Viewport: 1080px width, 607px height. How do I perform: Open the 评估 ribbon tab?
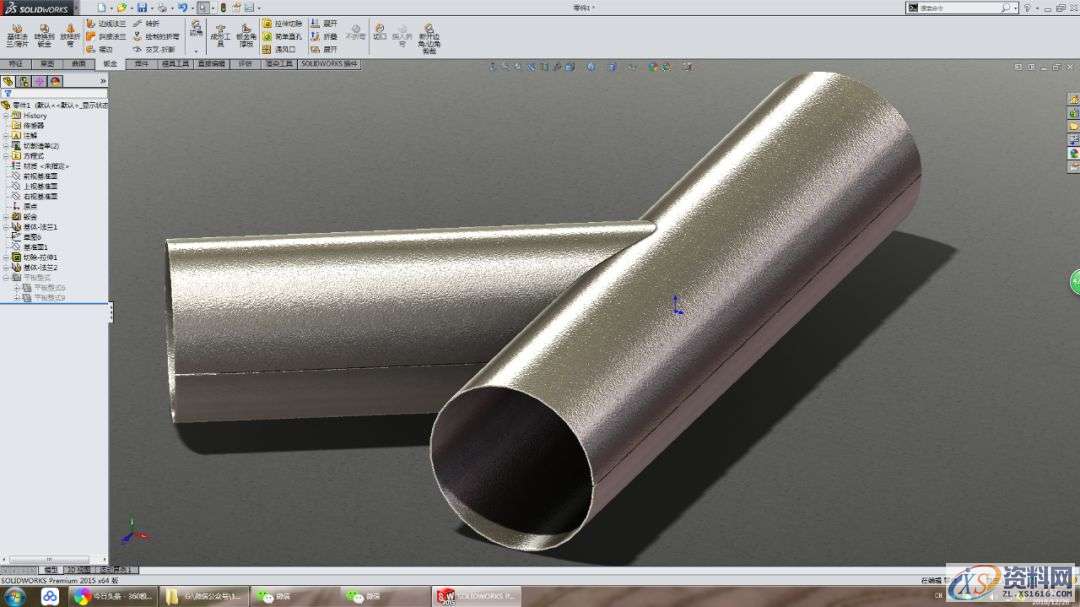coord(241,62)
